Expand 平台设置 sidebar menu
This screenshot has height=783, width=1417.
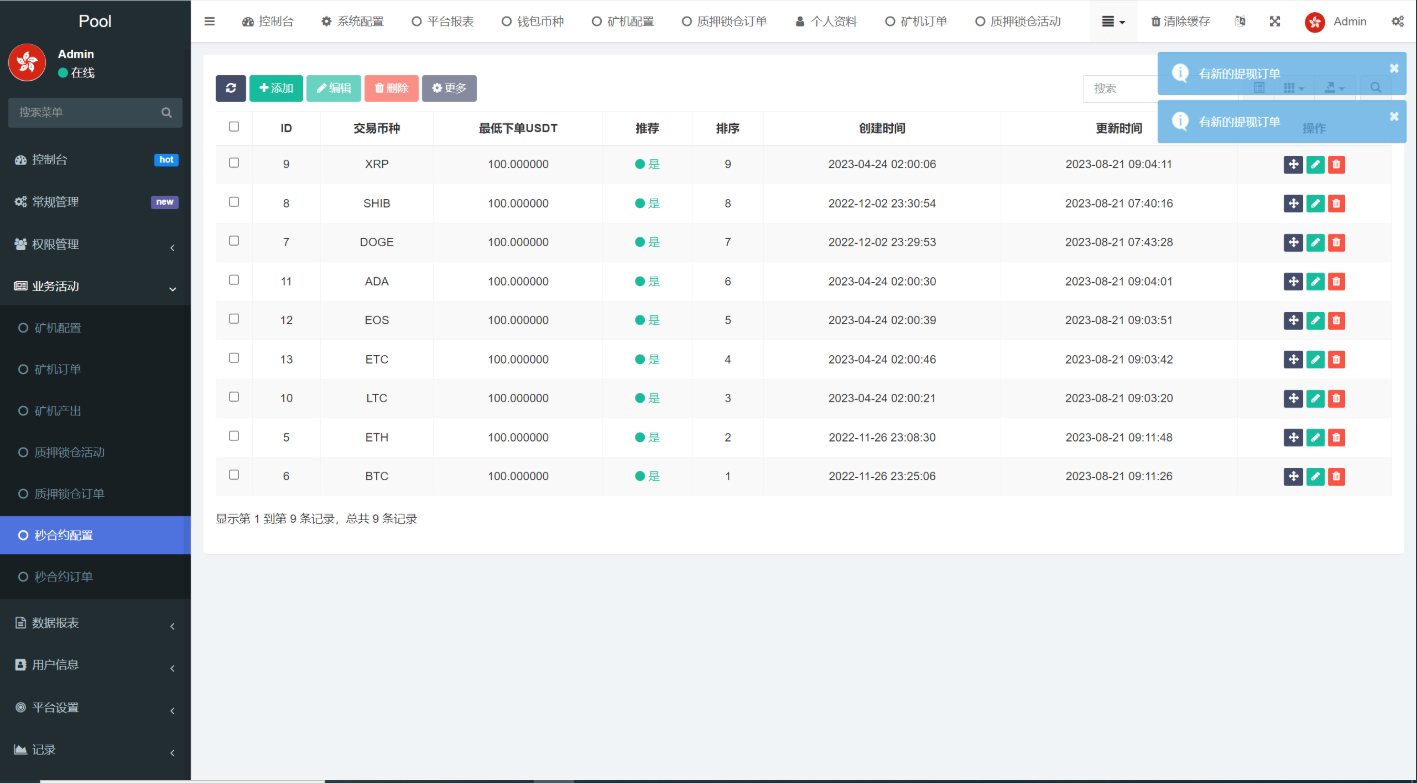[95, 707]
